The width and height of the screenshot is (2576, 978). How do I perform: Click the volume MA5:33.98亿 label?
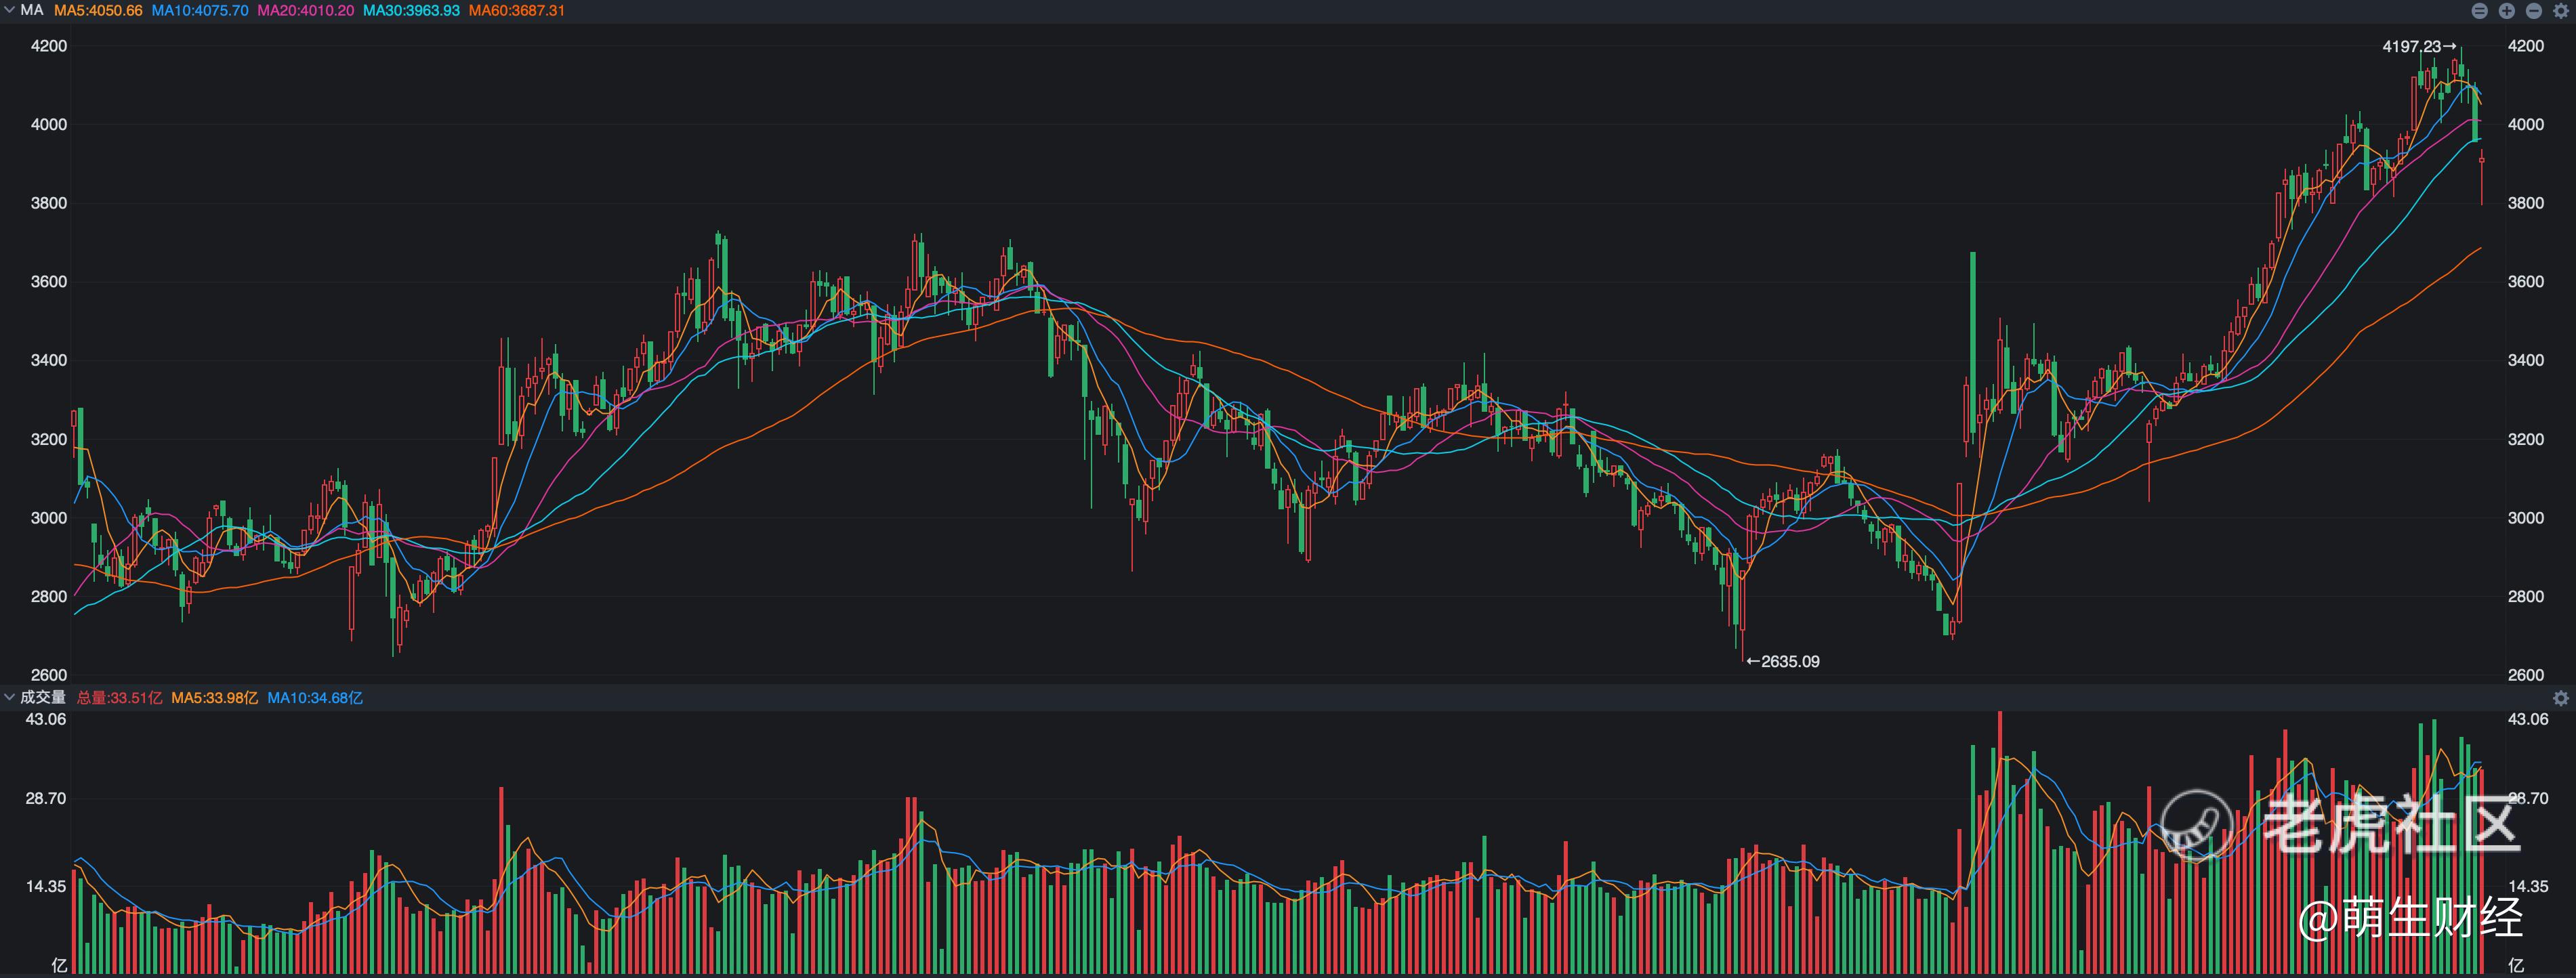coord(214,698)
